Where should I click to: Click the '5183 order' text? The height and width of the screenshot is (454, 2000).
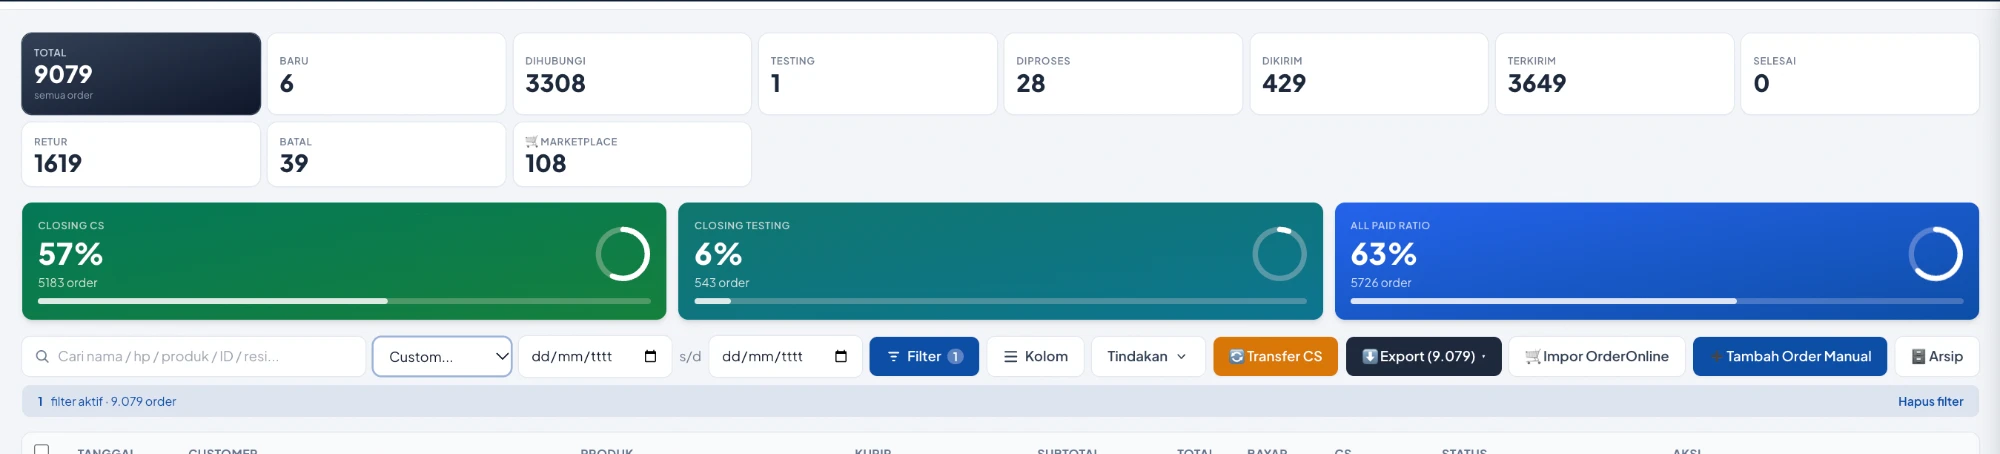point(68,283)
